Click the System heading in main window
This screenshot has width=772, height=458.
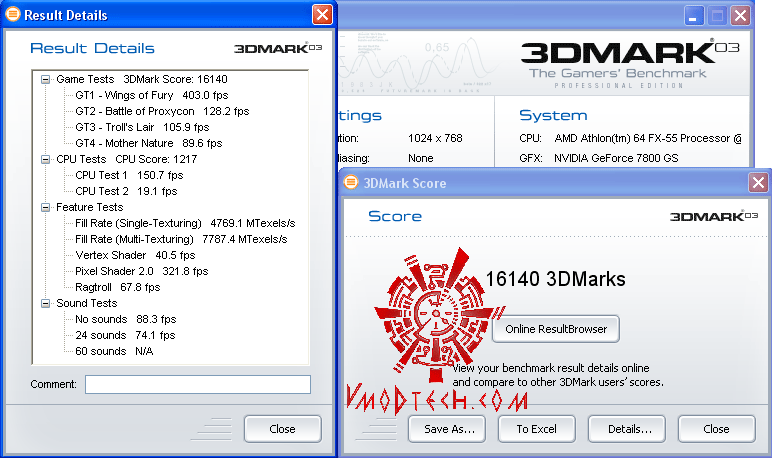pyautogui.click(x=553, y=115)
